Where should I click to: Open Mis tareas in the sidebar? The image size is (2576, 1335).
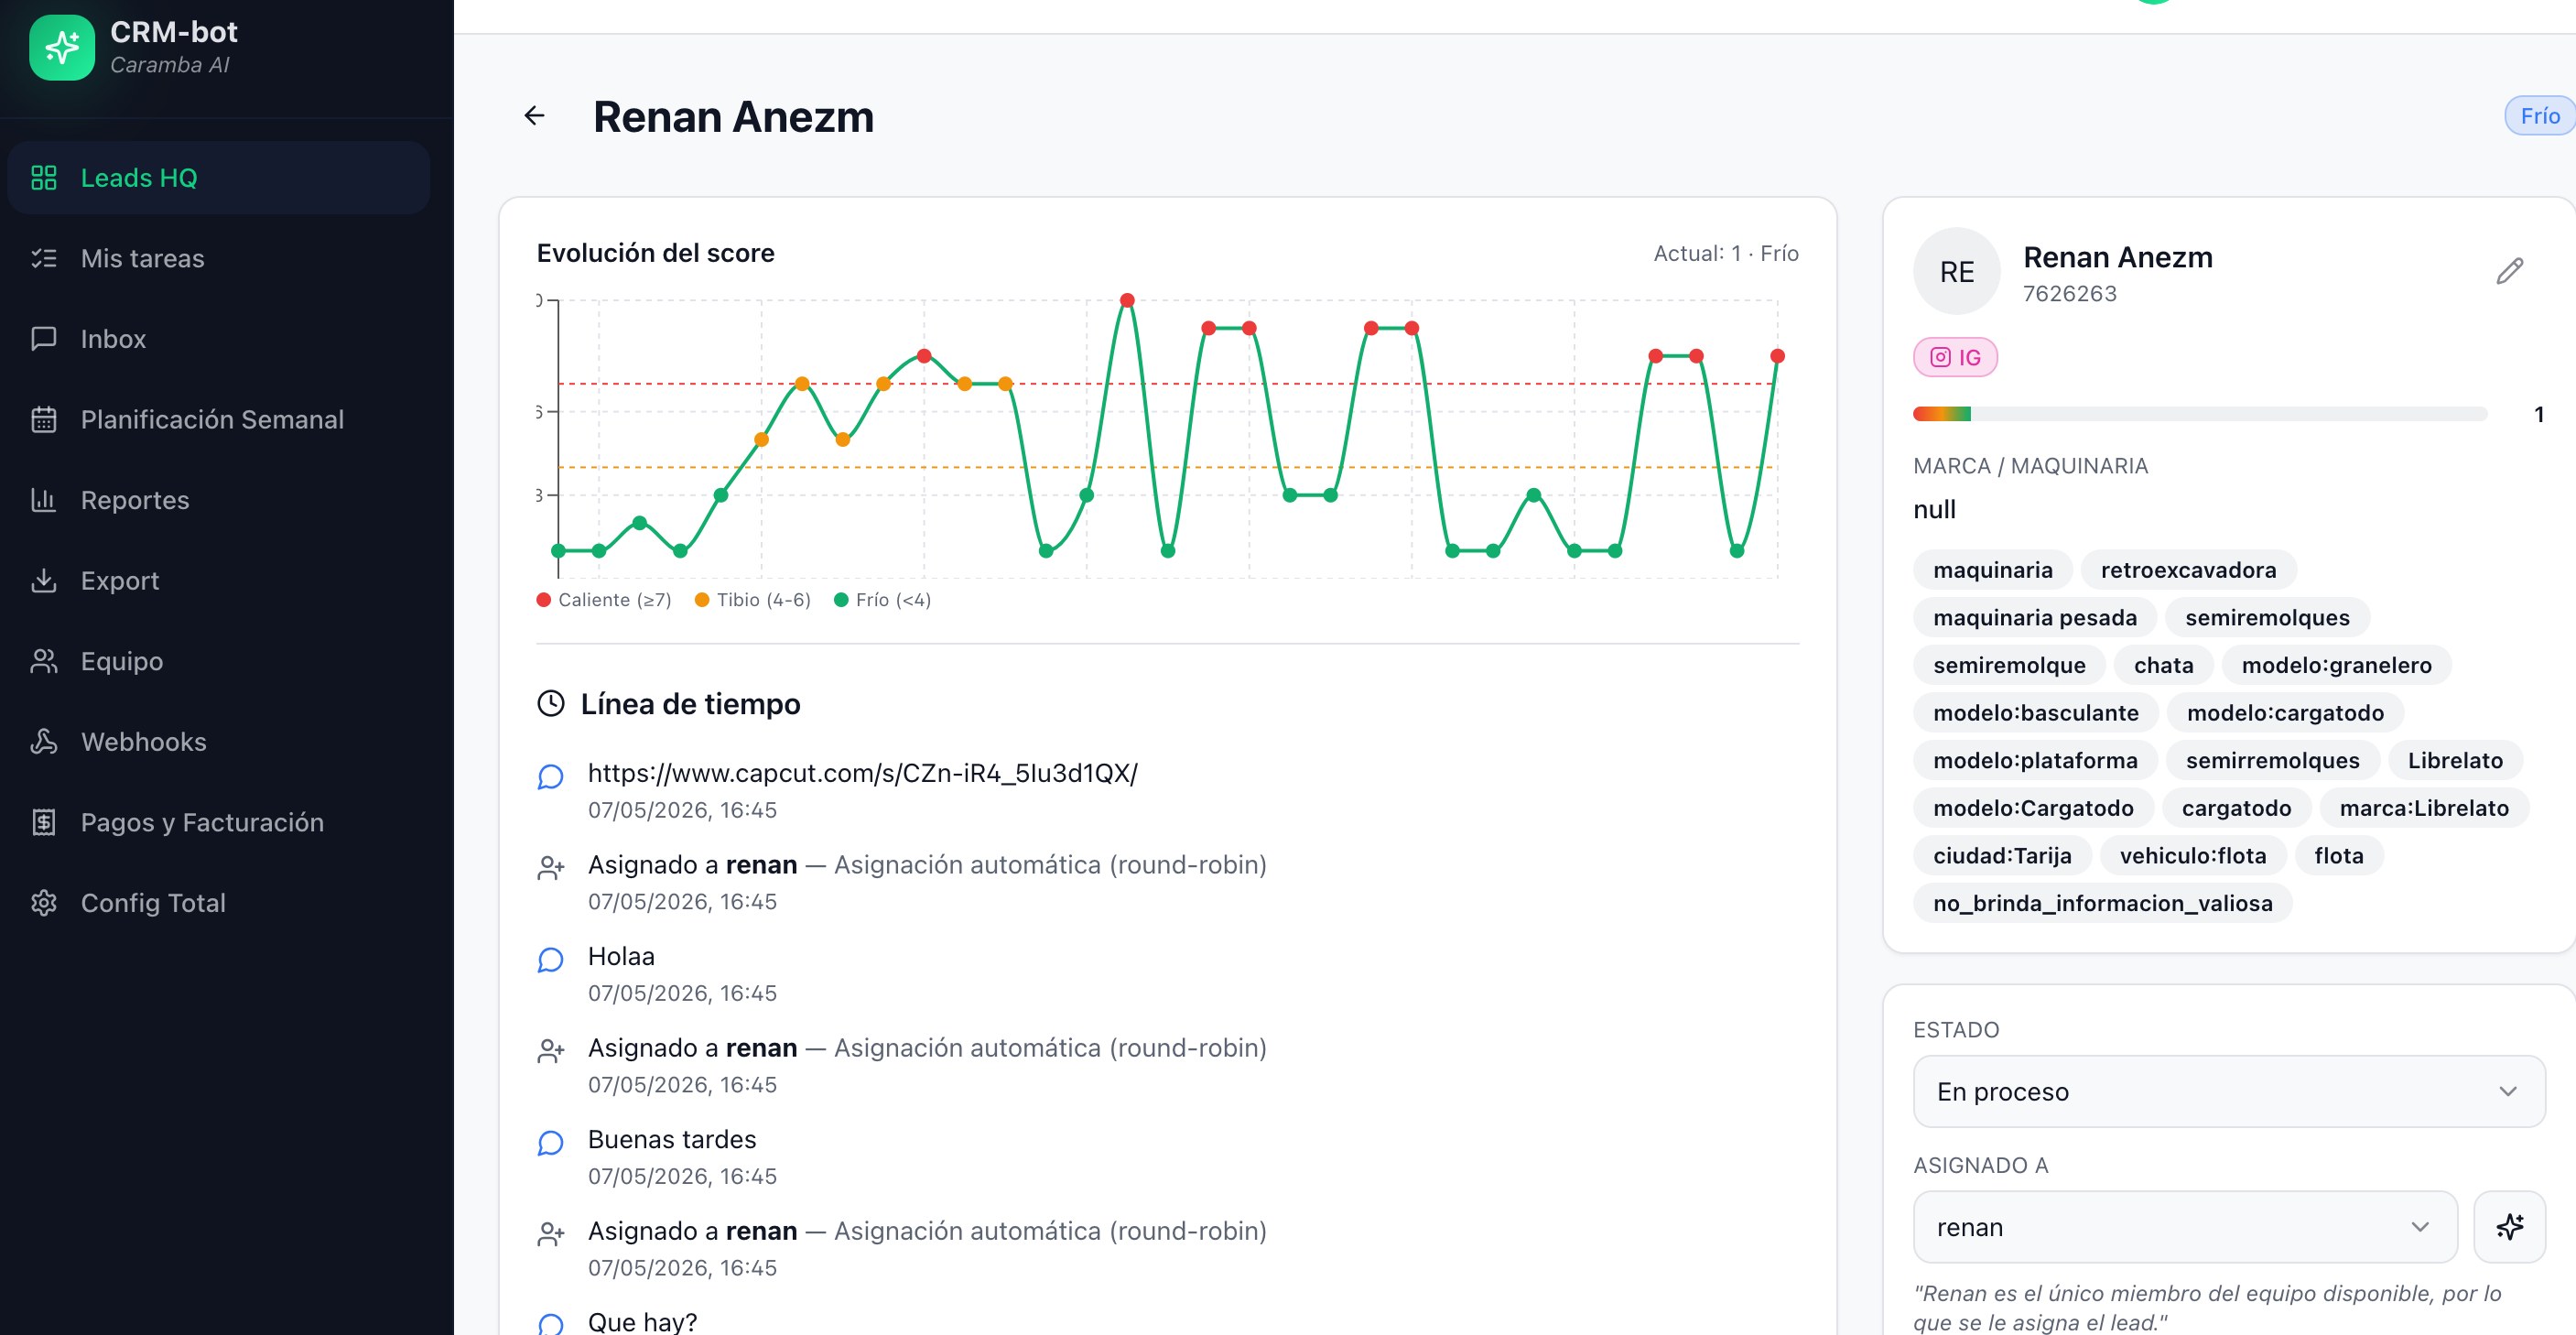[x=218, y=258]
